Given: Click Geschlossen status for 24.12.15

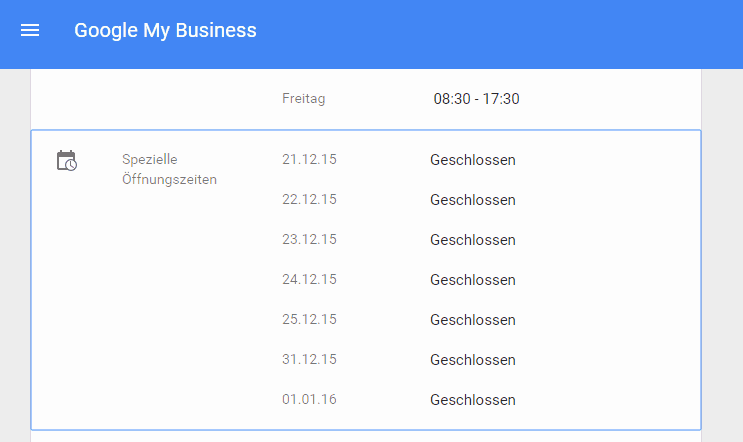Looking at the screenshot, I should 472,280.
